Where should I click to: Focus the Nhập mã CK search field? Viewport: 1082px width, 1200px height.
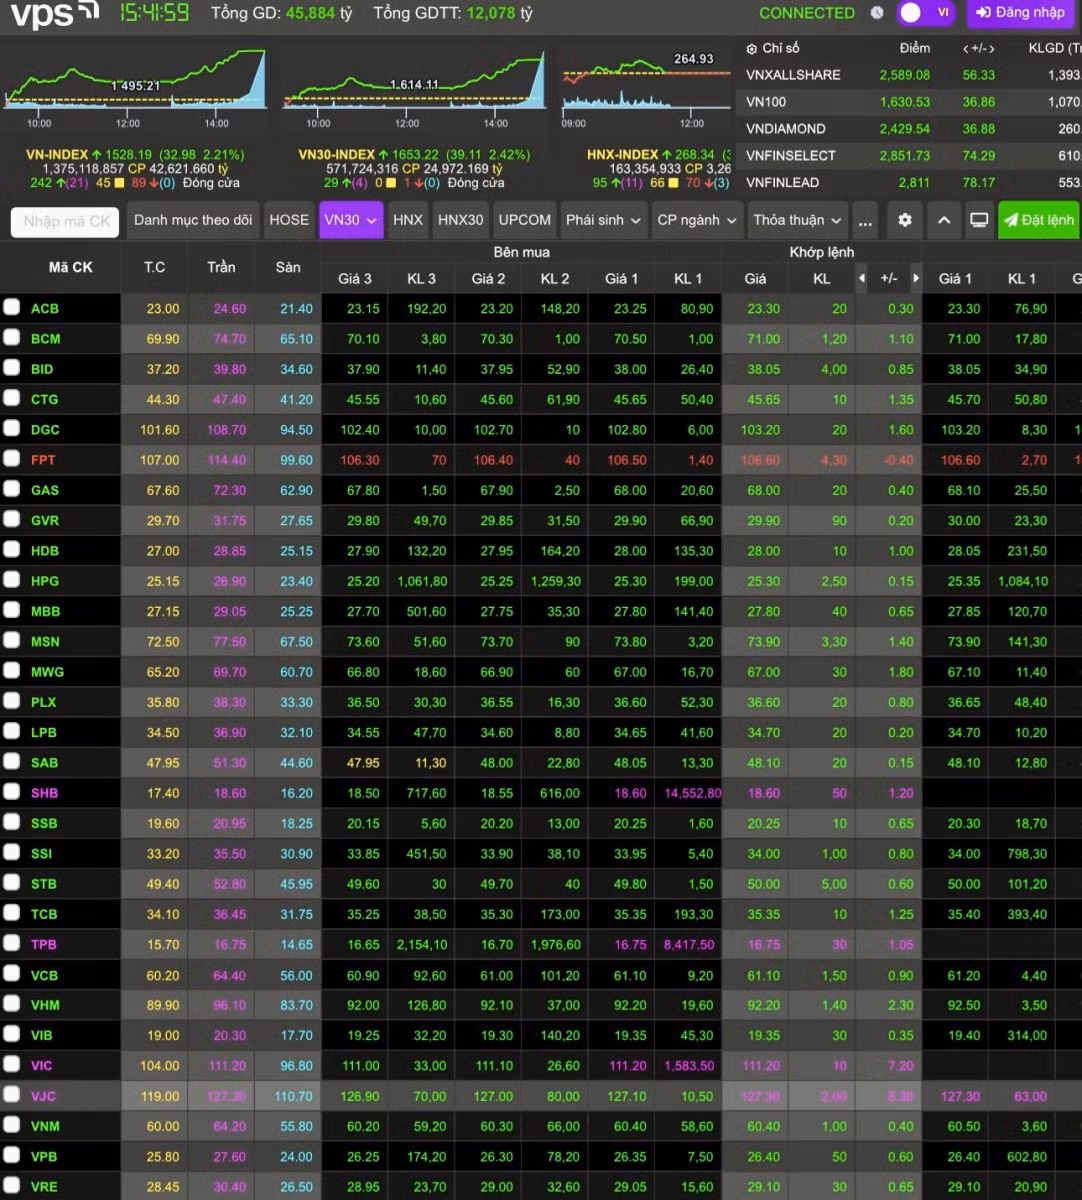65,221
